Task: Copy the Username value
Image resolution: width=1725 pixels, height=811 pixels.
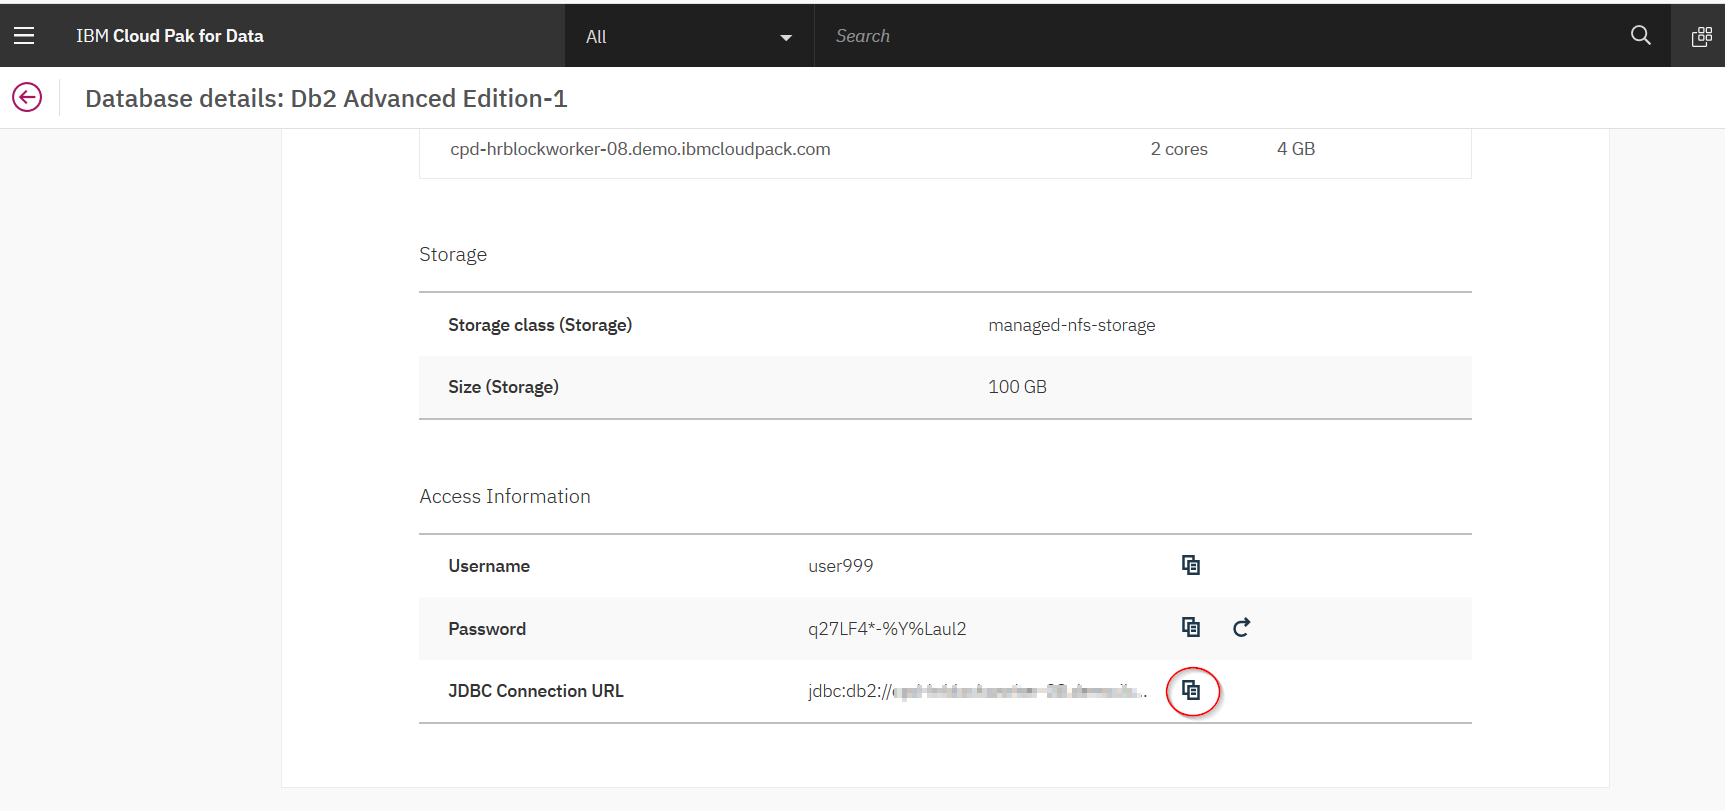Action: (1190, 565)
